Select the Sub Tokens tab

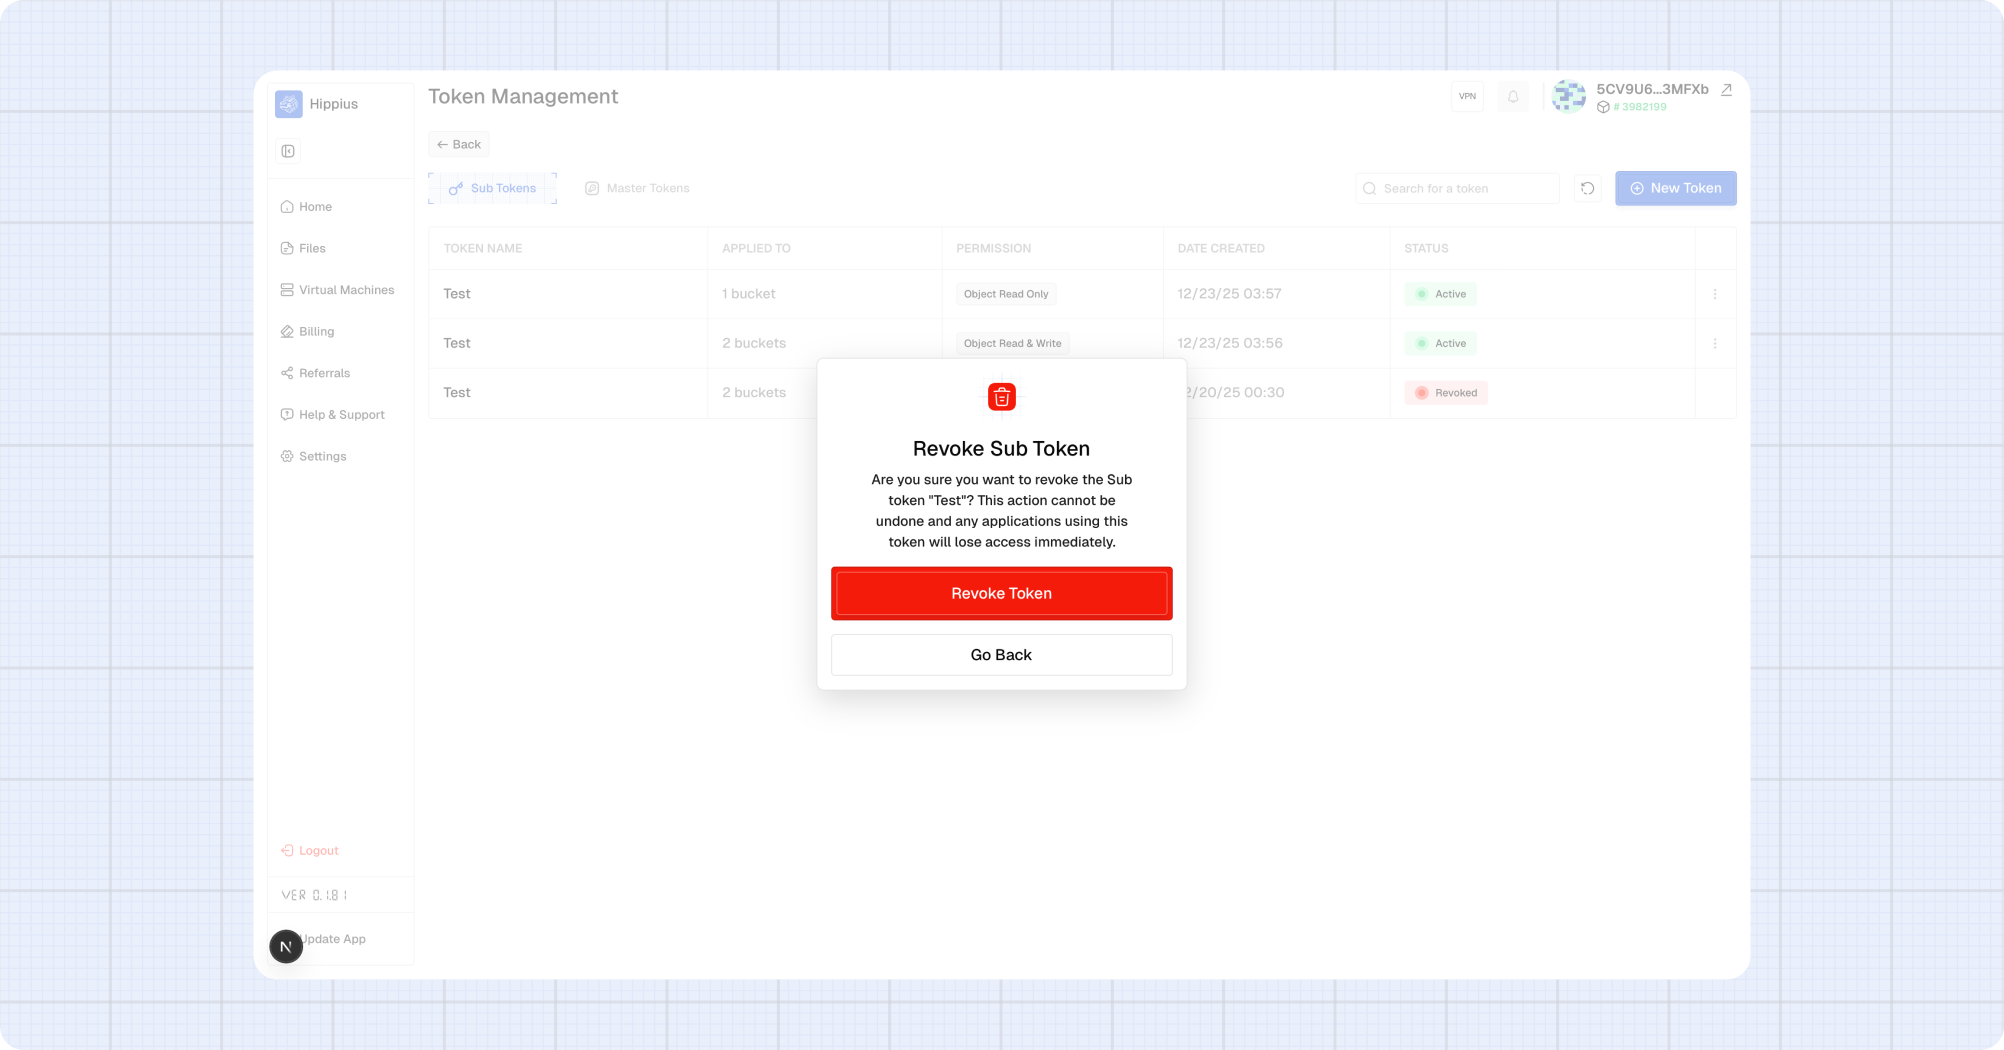pyautogui.click(x=492, y=188)
